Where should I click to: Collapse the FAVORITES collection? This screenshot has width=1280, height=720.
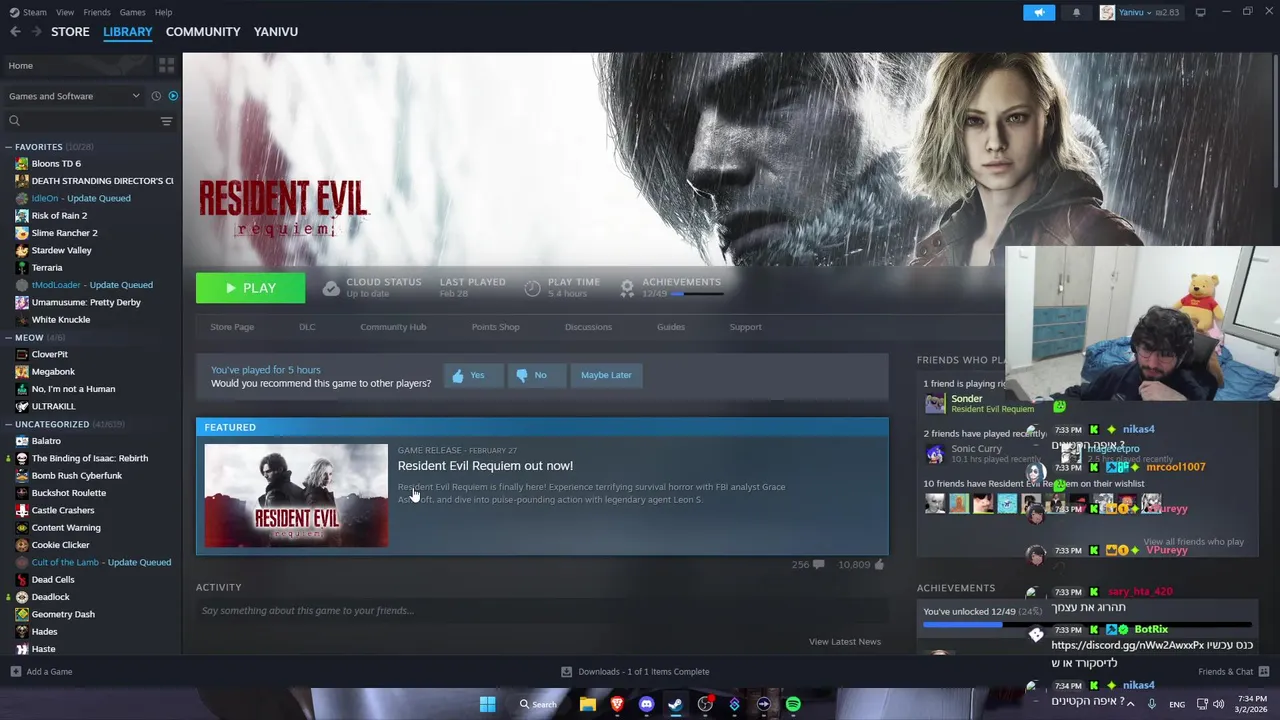9,147
